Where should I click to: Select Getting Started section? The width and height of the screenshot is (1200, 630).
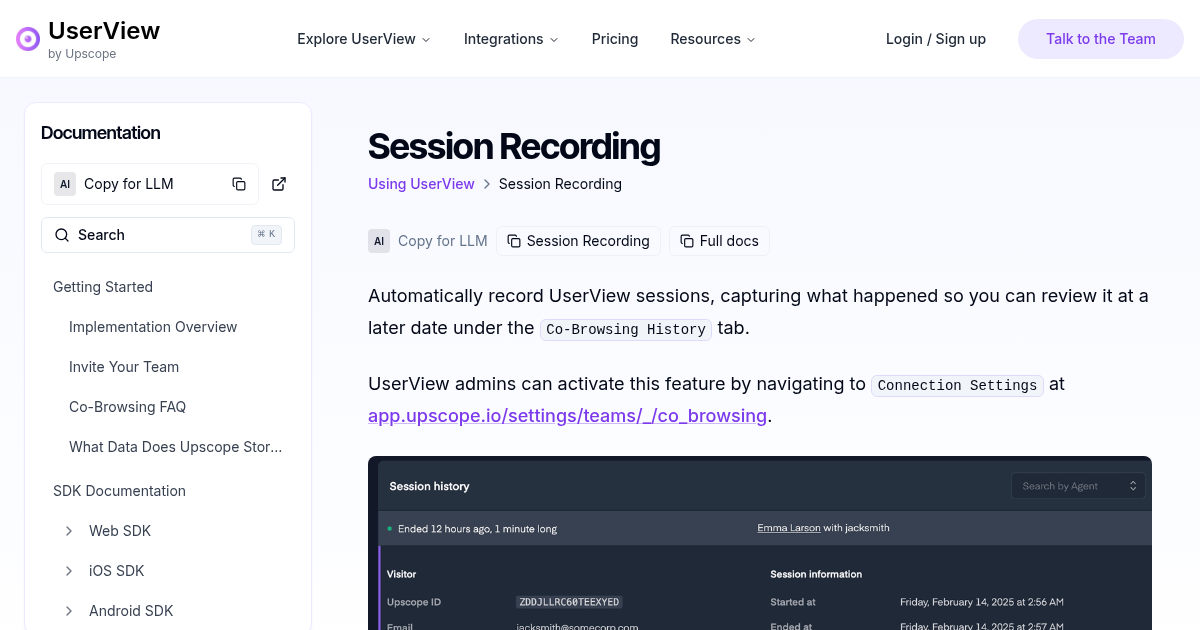tap(103, 287)
